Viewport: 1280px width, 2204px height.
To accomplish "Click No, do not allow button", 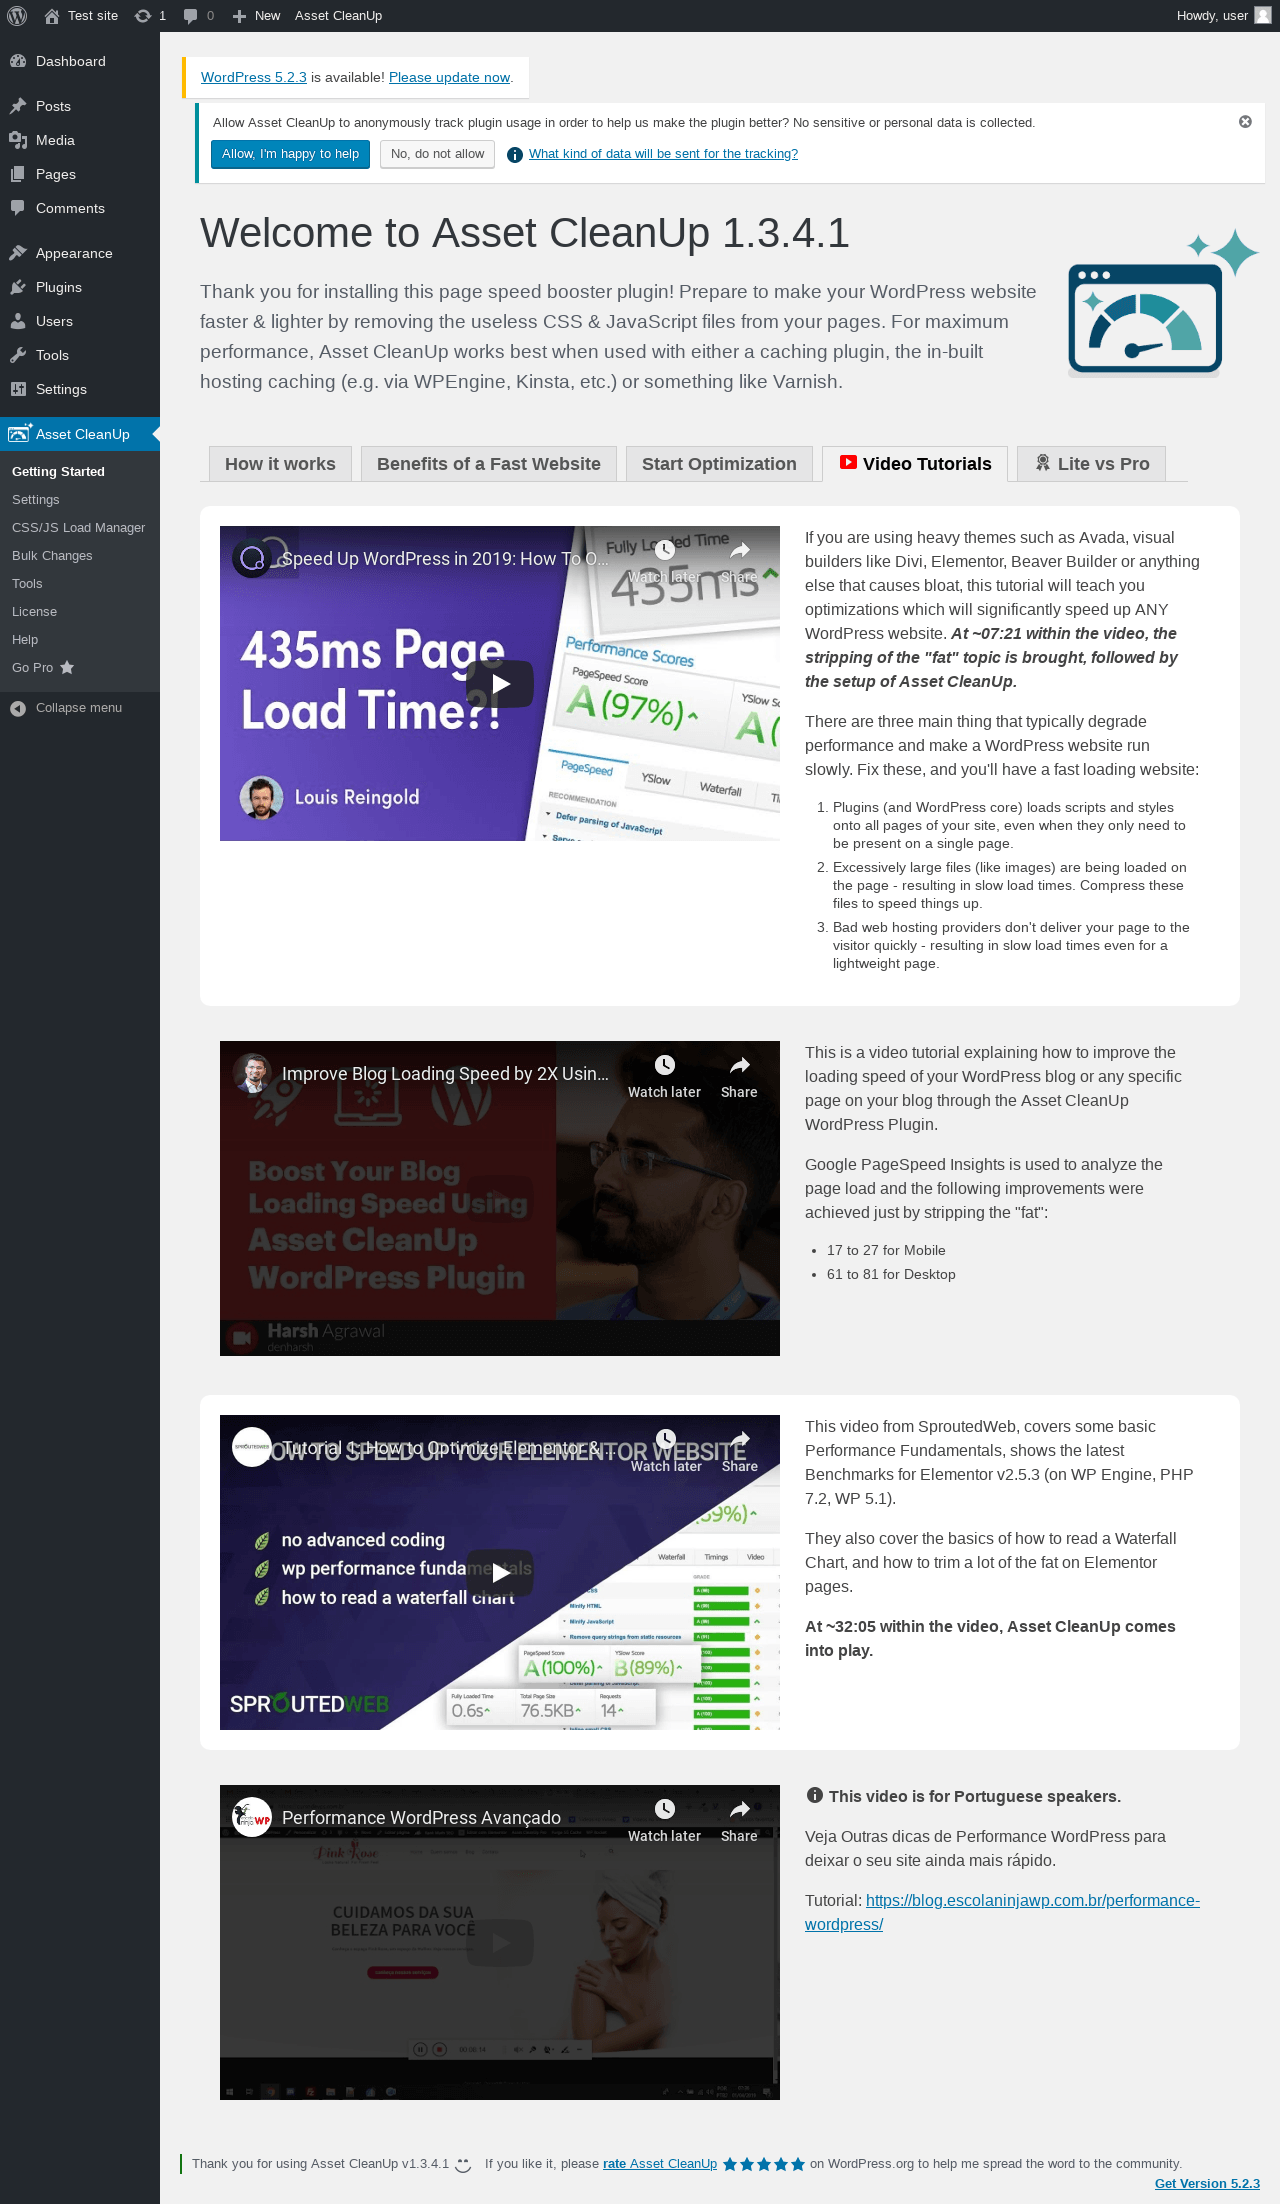I will 437,154.
